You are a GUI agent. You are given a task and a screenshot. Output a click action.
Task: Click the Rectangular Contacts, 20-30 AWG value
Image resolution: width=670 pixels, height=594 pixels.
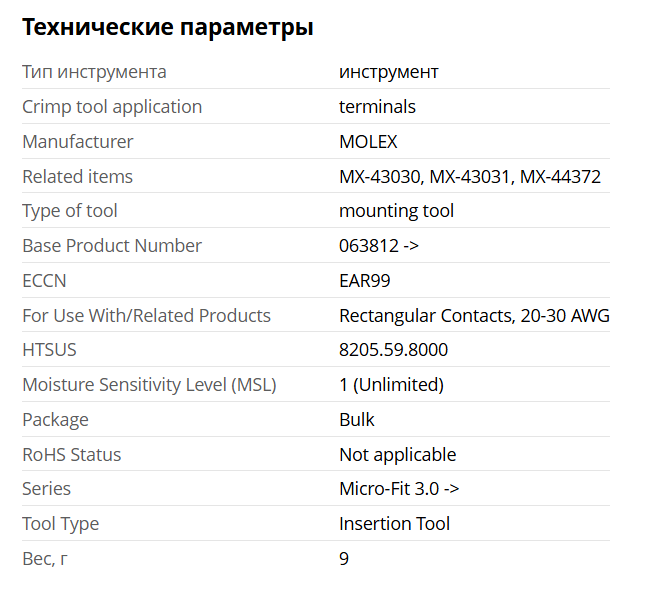[x=474, y=316]
